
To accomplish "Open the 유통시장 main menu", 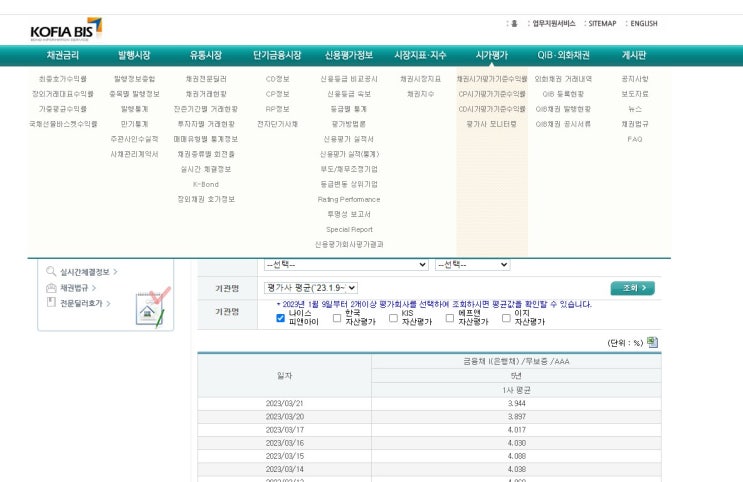I will (x=206, y=55).
